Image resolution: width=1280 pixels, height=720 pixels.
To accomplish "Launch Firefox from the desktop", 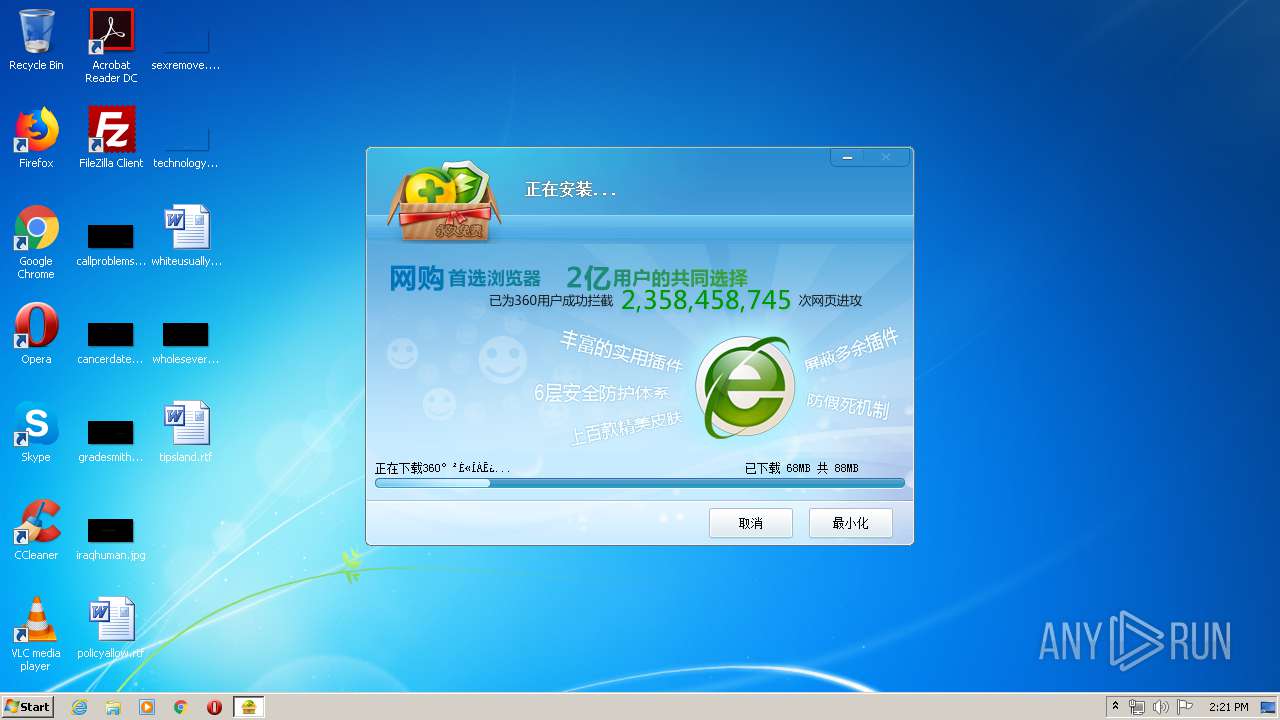I will pyautogui.click(x=36, y=138).
